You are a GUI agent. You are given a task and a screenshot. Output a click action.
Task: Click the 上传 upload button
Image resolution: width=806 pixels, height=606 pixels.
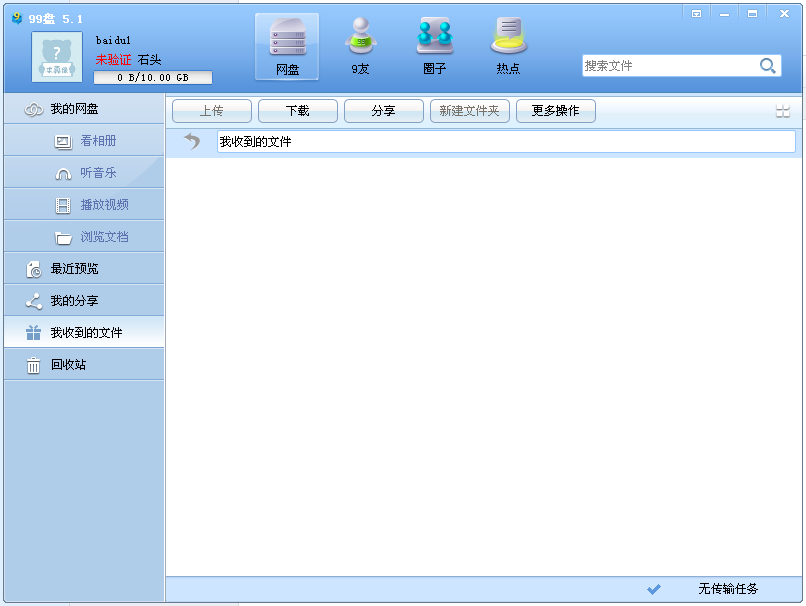(x=212, y=111)
